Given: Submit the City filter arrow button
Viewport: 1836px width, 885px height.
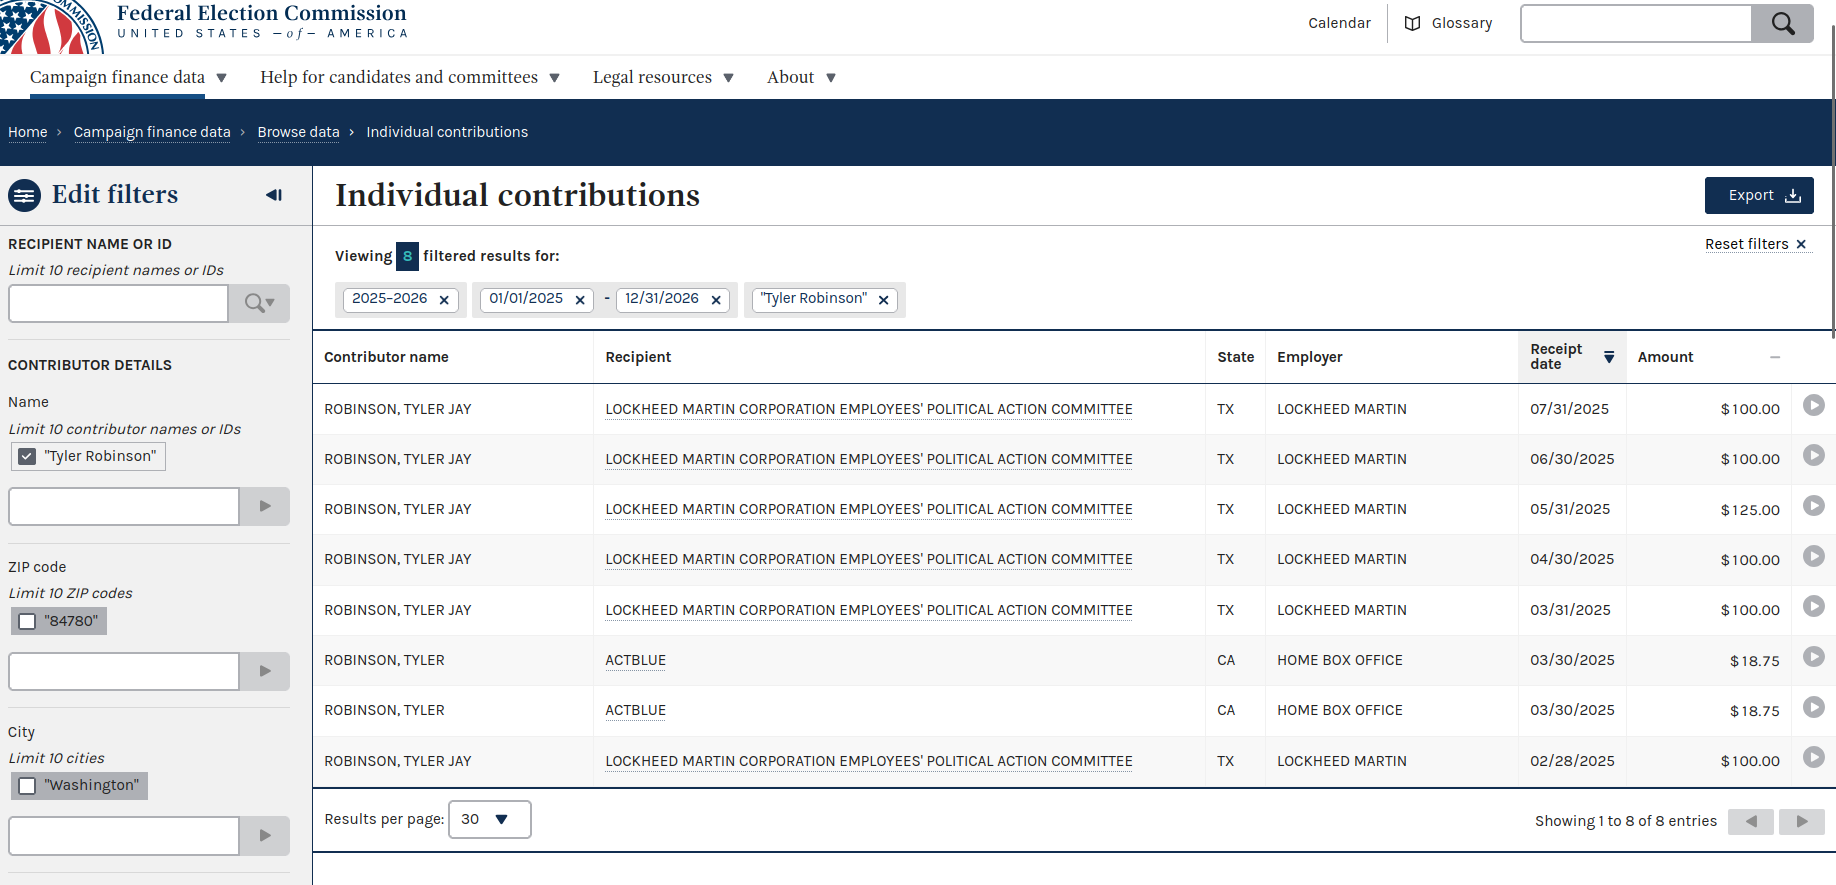Looking at the screenshot, I should pos(265,835).
